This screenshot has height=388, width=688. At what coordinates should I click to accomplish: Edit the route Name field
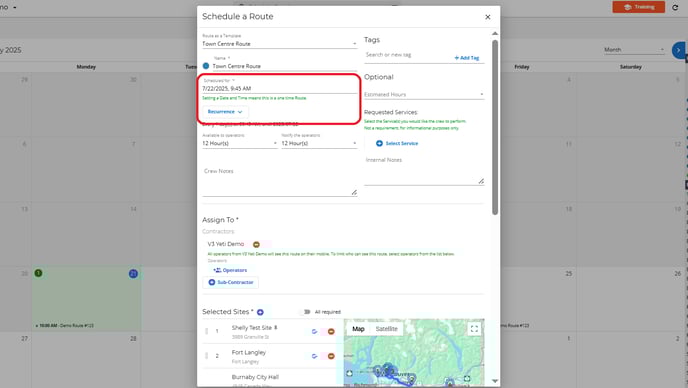pyautogui.click(x=284, y=66)
